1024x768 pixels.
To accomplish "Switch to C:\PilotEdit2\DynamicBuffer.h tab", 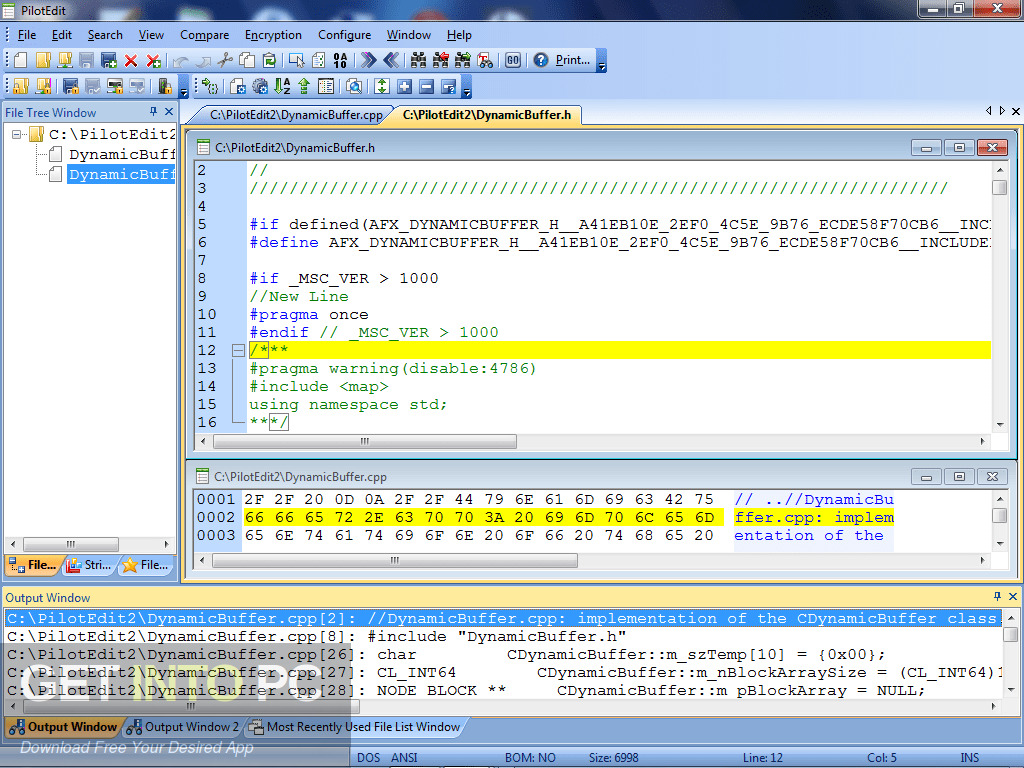I will pos(487,115).
